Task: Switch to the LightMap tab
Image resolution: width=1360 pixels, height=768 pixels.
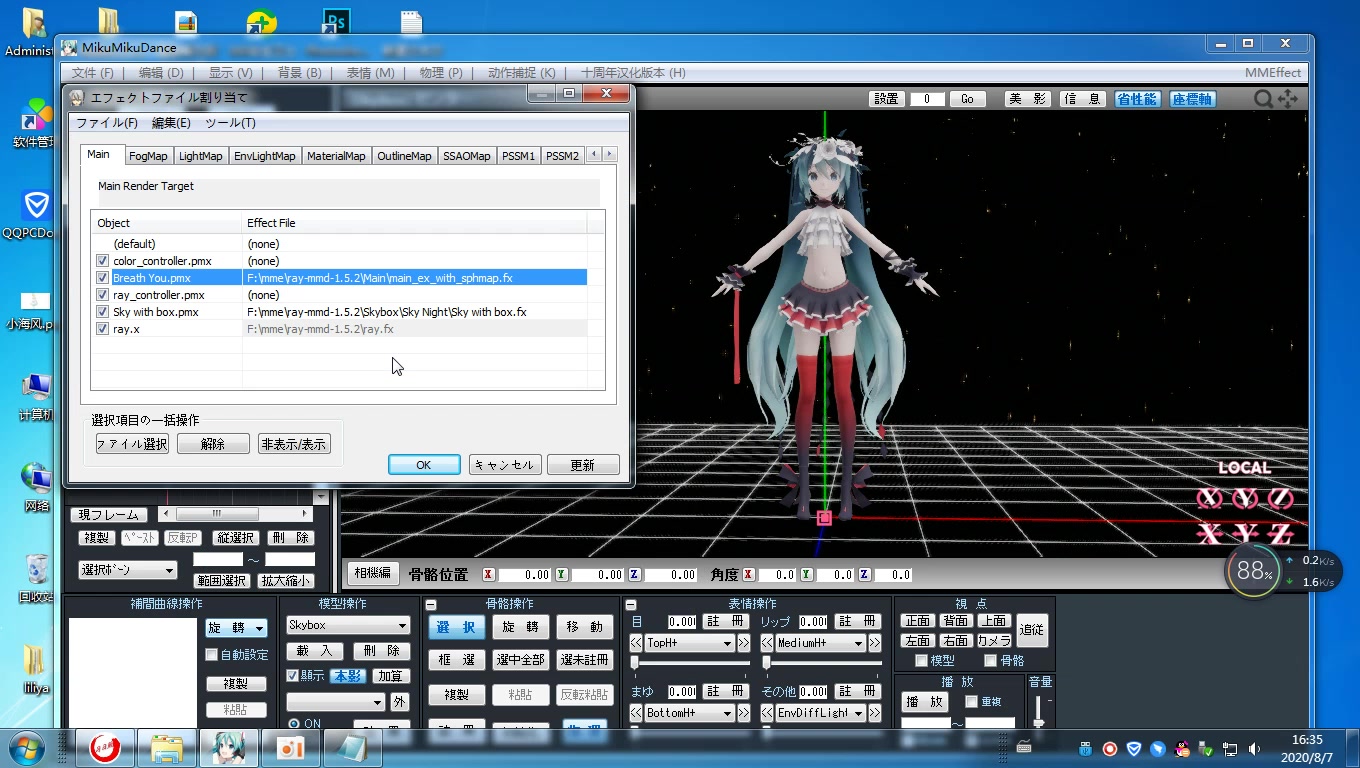Action: coord(201,156)
